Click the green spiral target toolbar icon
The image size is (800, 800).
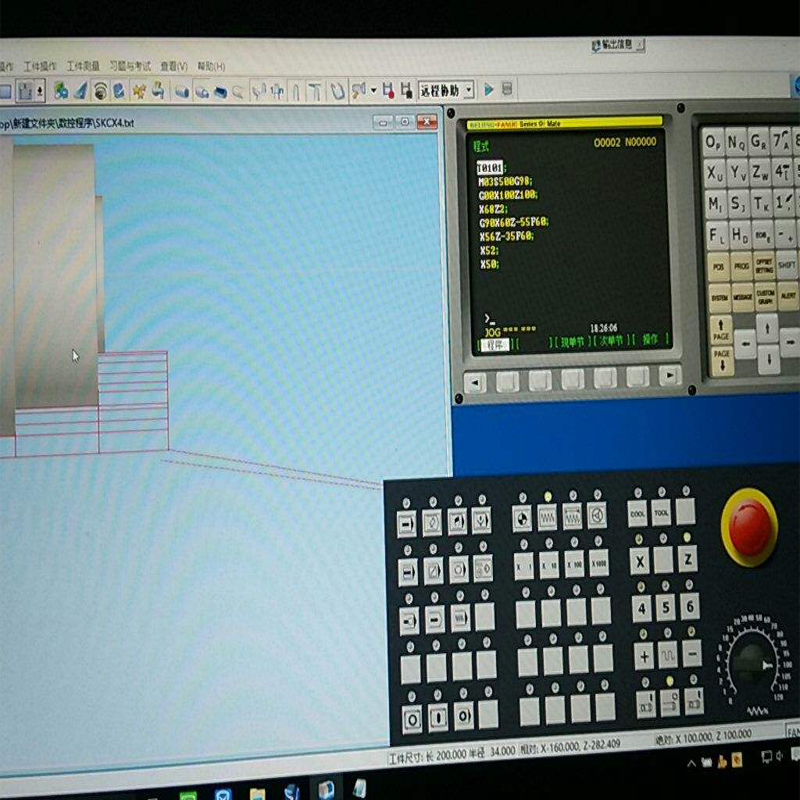[x=101, y=91]
